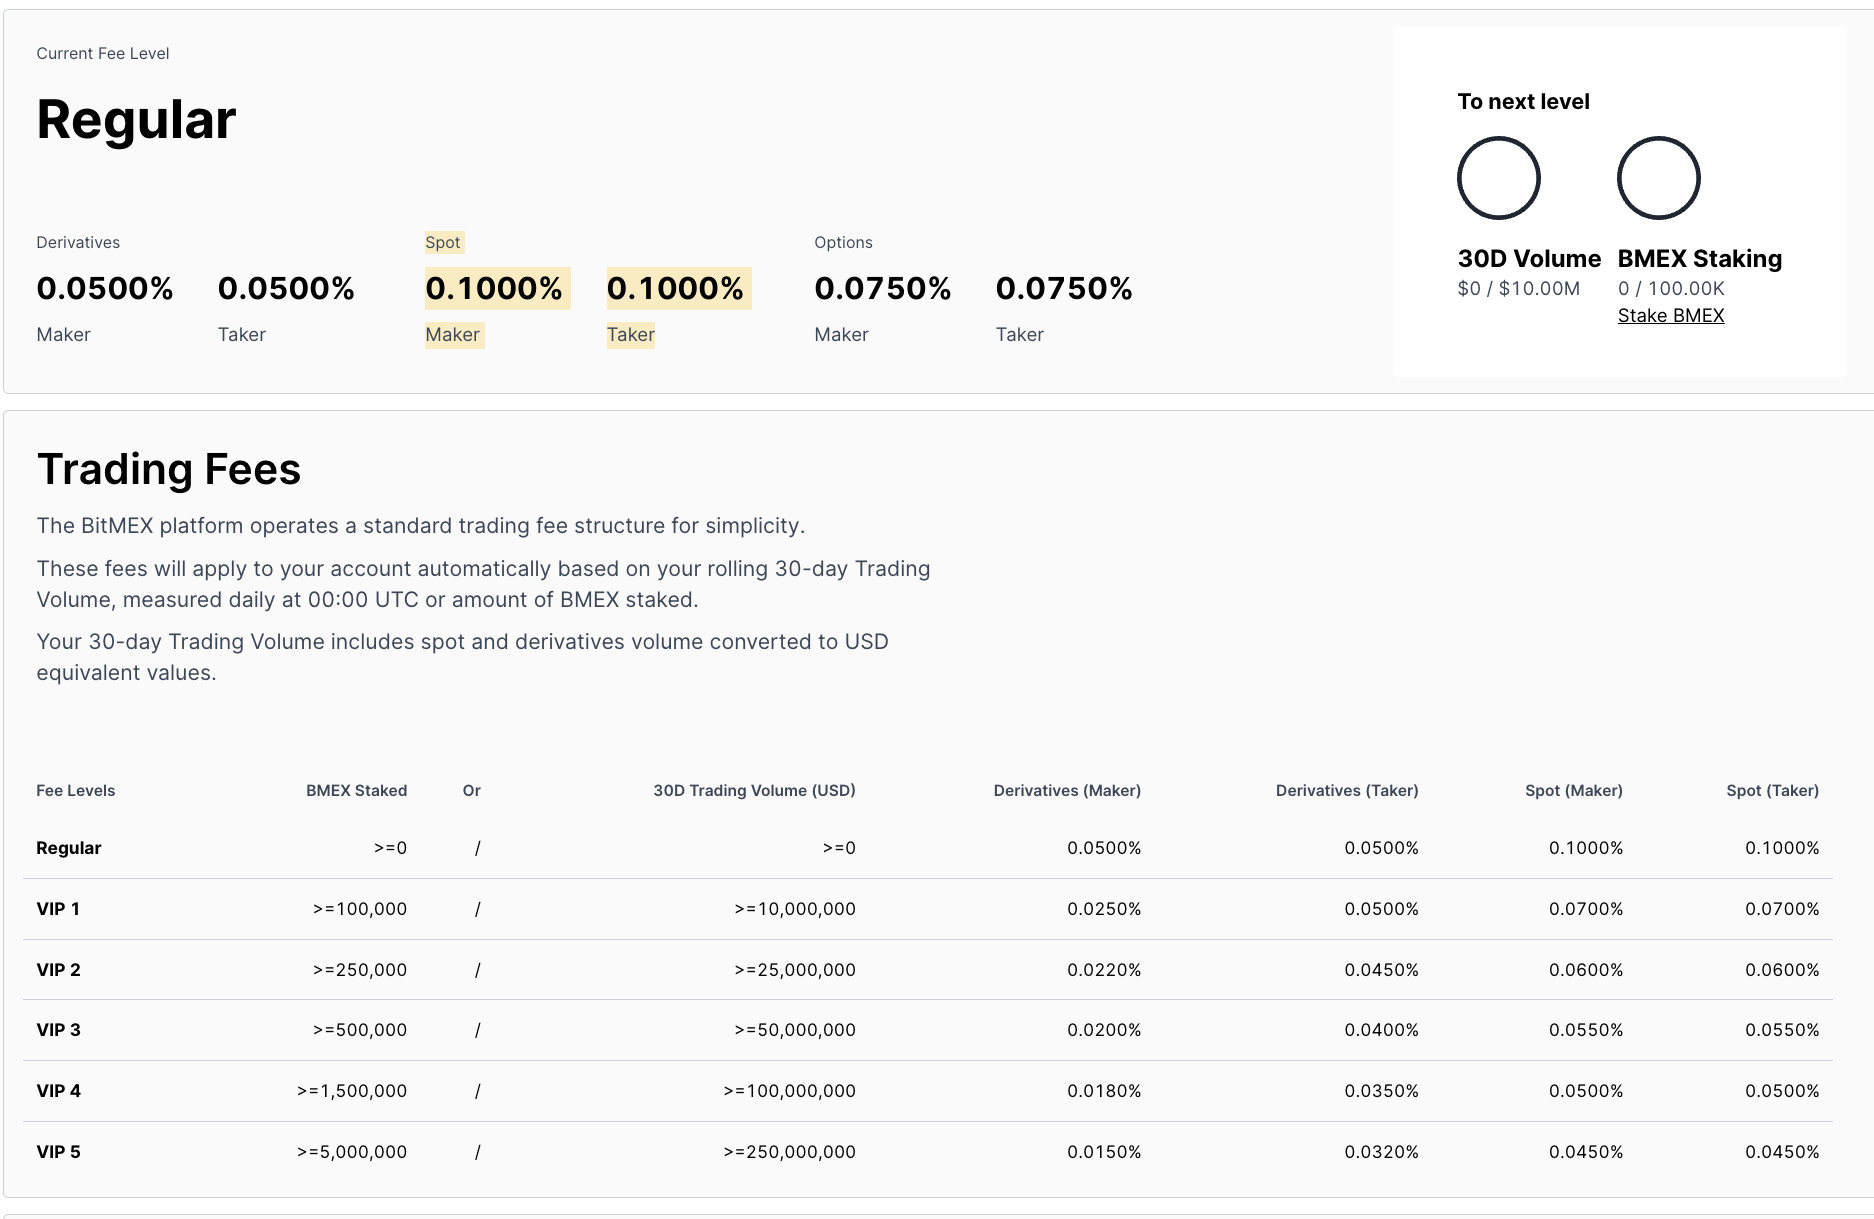
Task: Select the Options Taker "0.0750%" value
Action: pyautogui.click(x=1064, y=288)
